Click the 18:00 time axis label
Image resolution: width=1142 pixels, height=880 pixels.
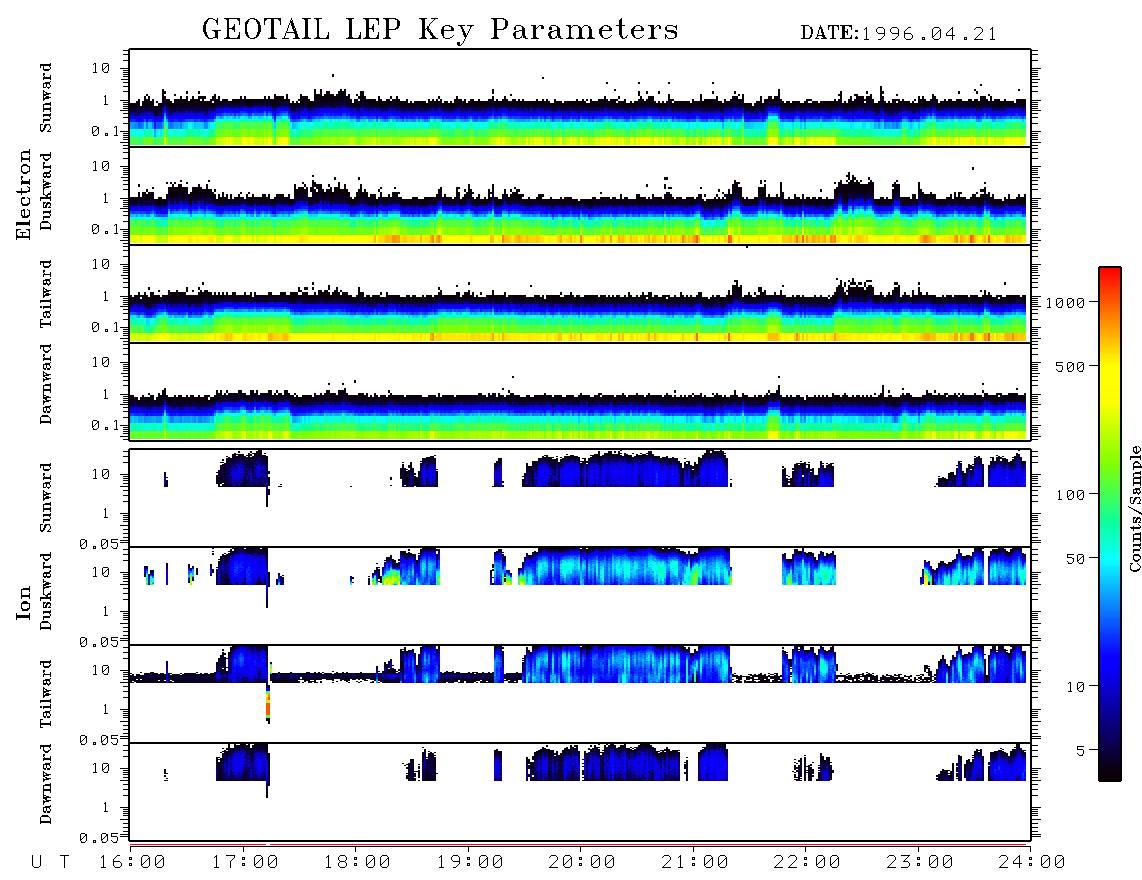pyautogui.click(x=357, y=862)
